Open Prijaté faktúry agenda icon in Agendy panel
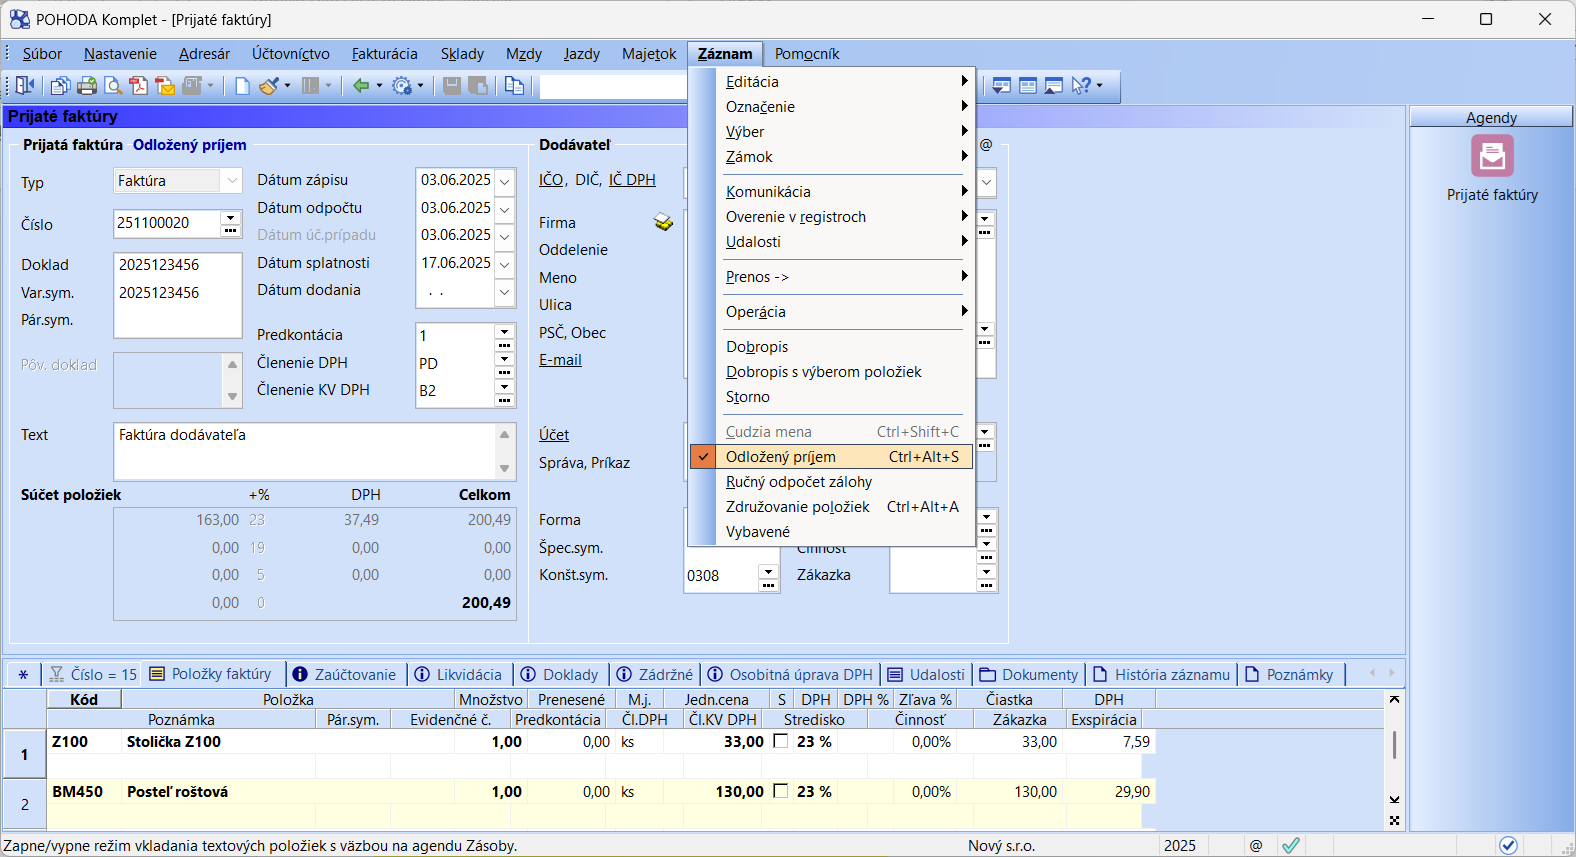The image size is (1576, 857). pos(1492,157)
